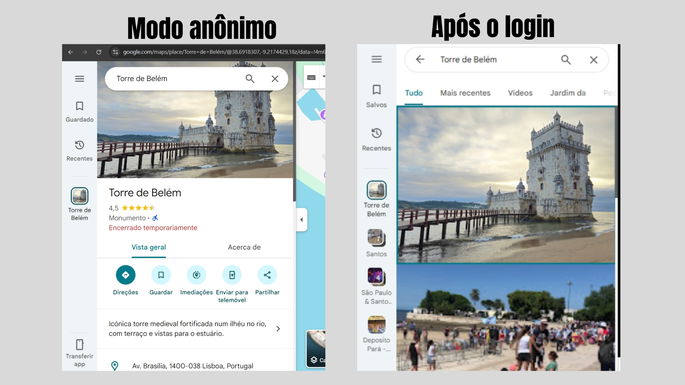The height and width of the screenshot is (385, 685).
Task: Open Recentes history in logged-in window sidebar
Action: [377, 139]
